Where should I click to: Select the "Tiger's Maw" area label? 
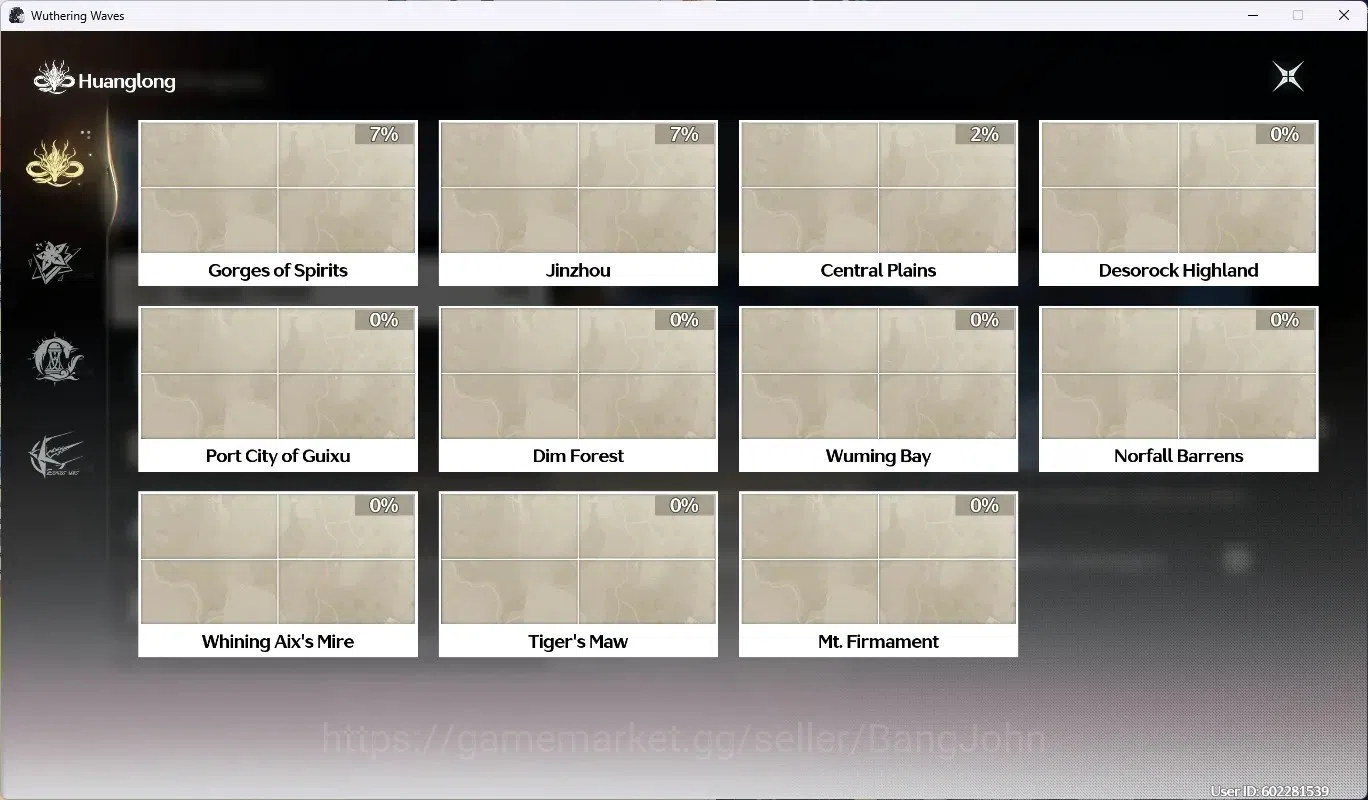(578, 641)
